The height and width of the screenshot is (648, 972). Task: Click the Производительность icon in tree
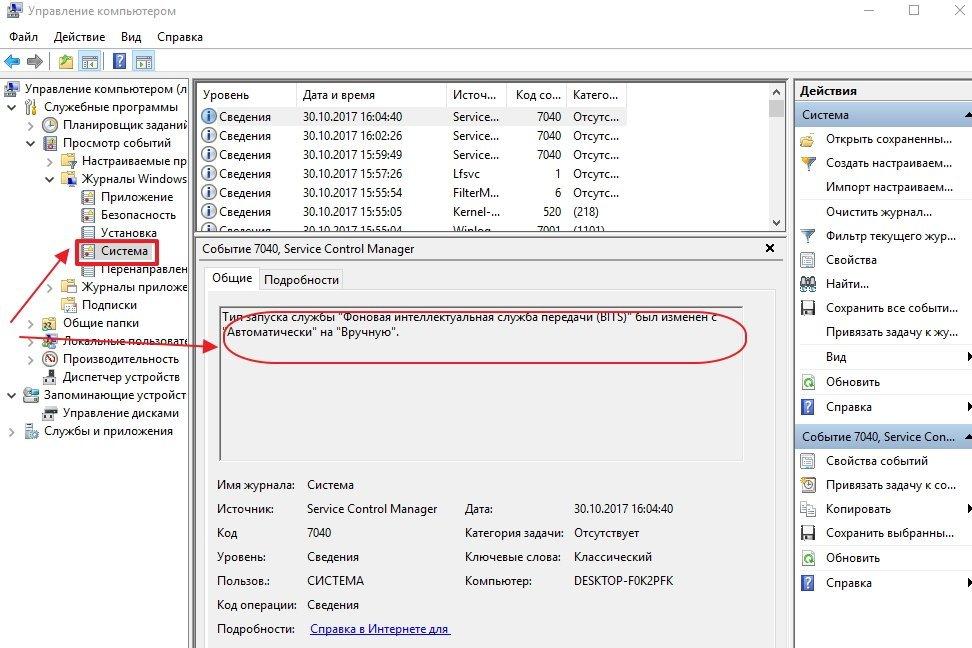tap(50, 359)
